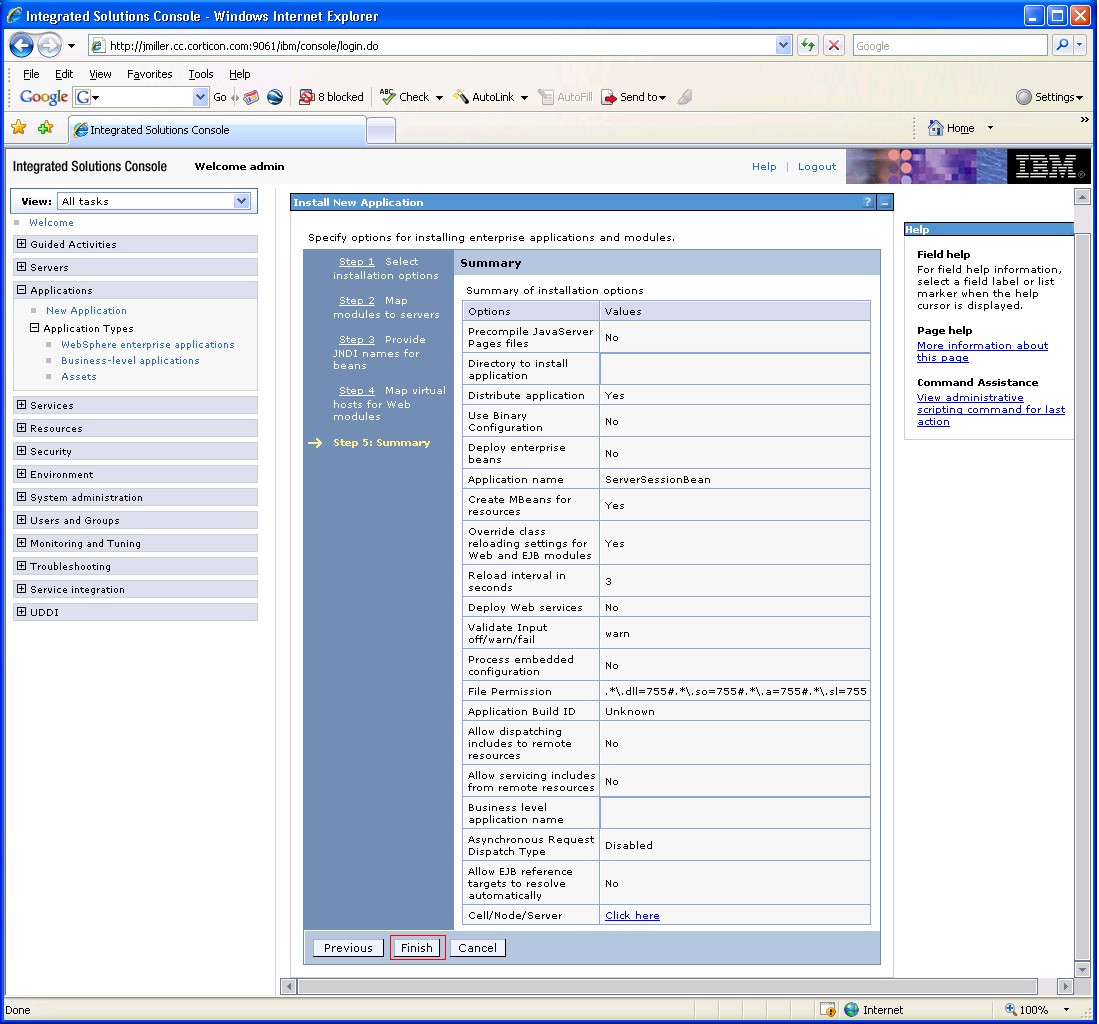The width and height of the screenshot is (1099, 1024).
Task: Go to Step 1 link
Action: click(x=357, y=261)
